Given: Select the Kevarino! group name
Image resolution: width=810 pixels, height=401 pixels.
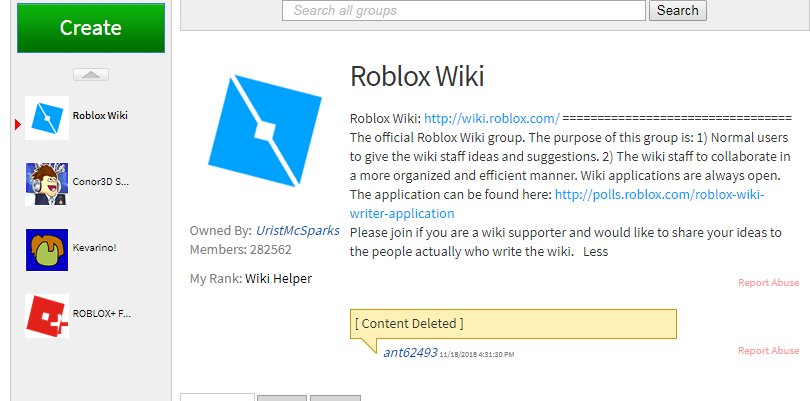Looking at the screenshot, I should 95,248.
